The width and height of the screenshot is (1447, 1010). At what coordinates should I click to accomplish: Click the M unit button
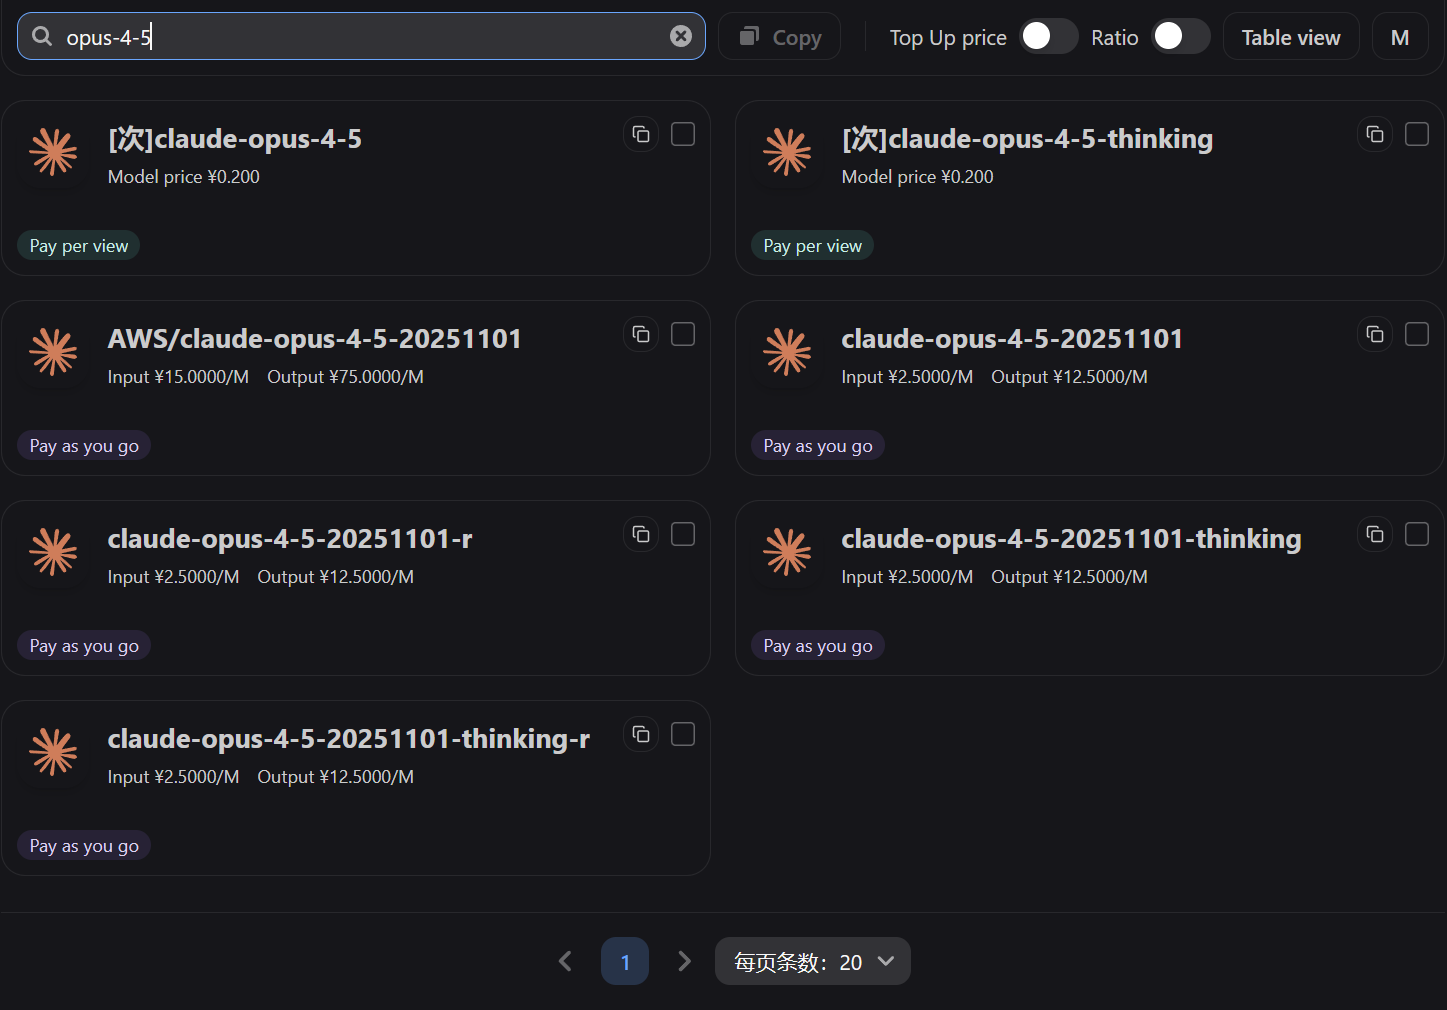(1400, 37)
